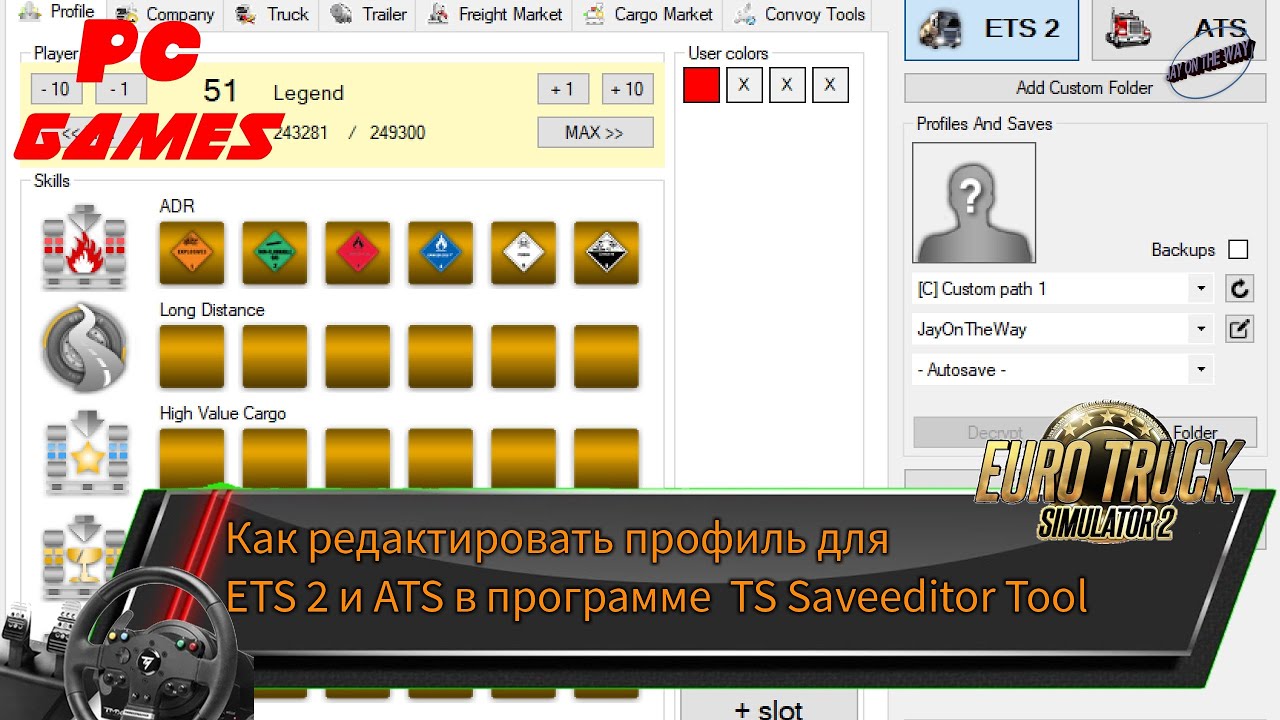The image size is (1280, 720).
Task: Open the Trailer tab
Action: (369, 14)
